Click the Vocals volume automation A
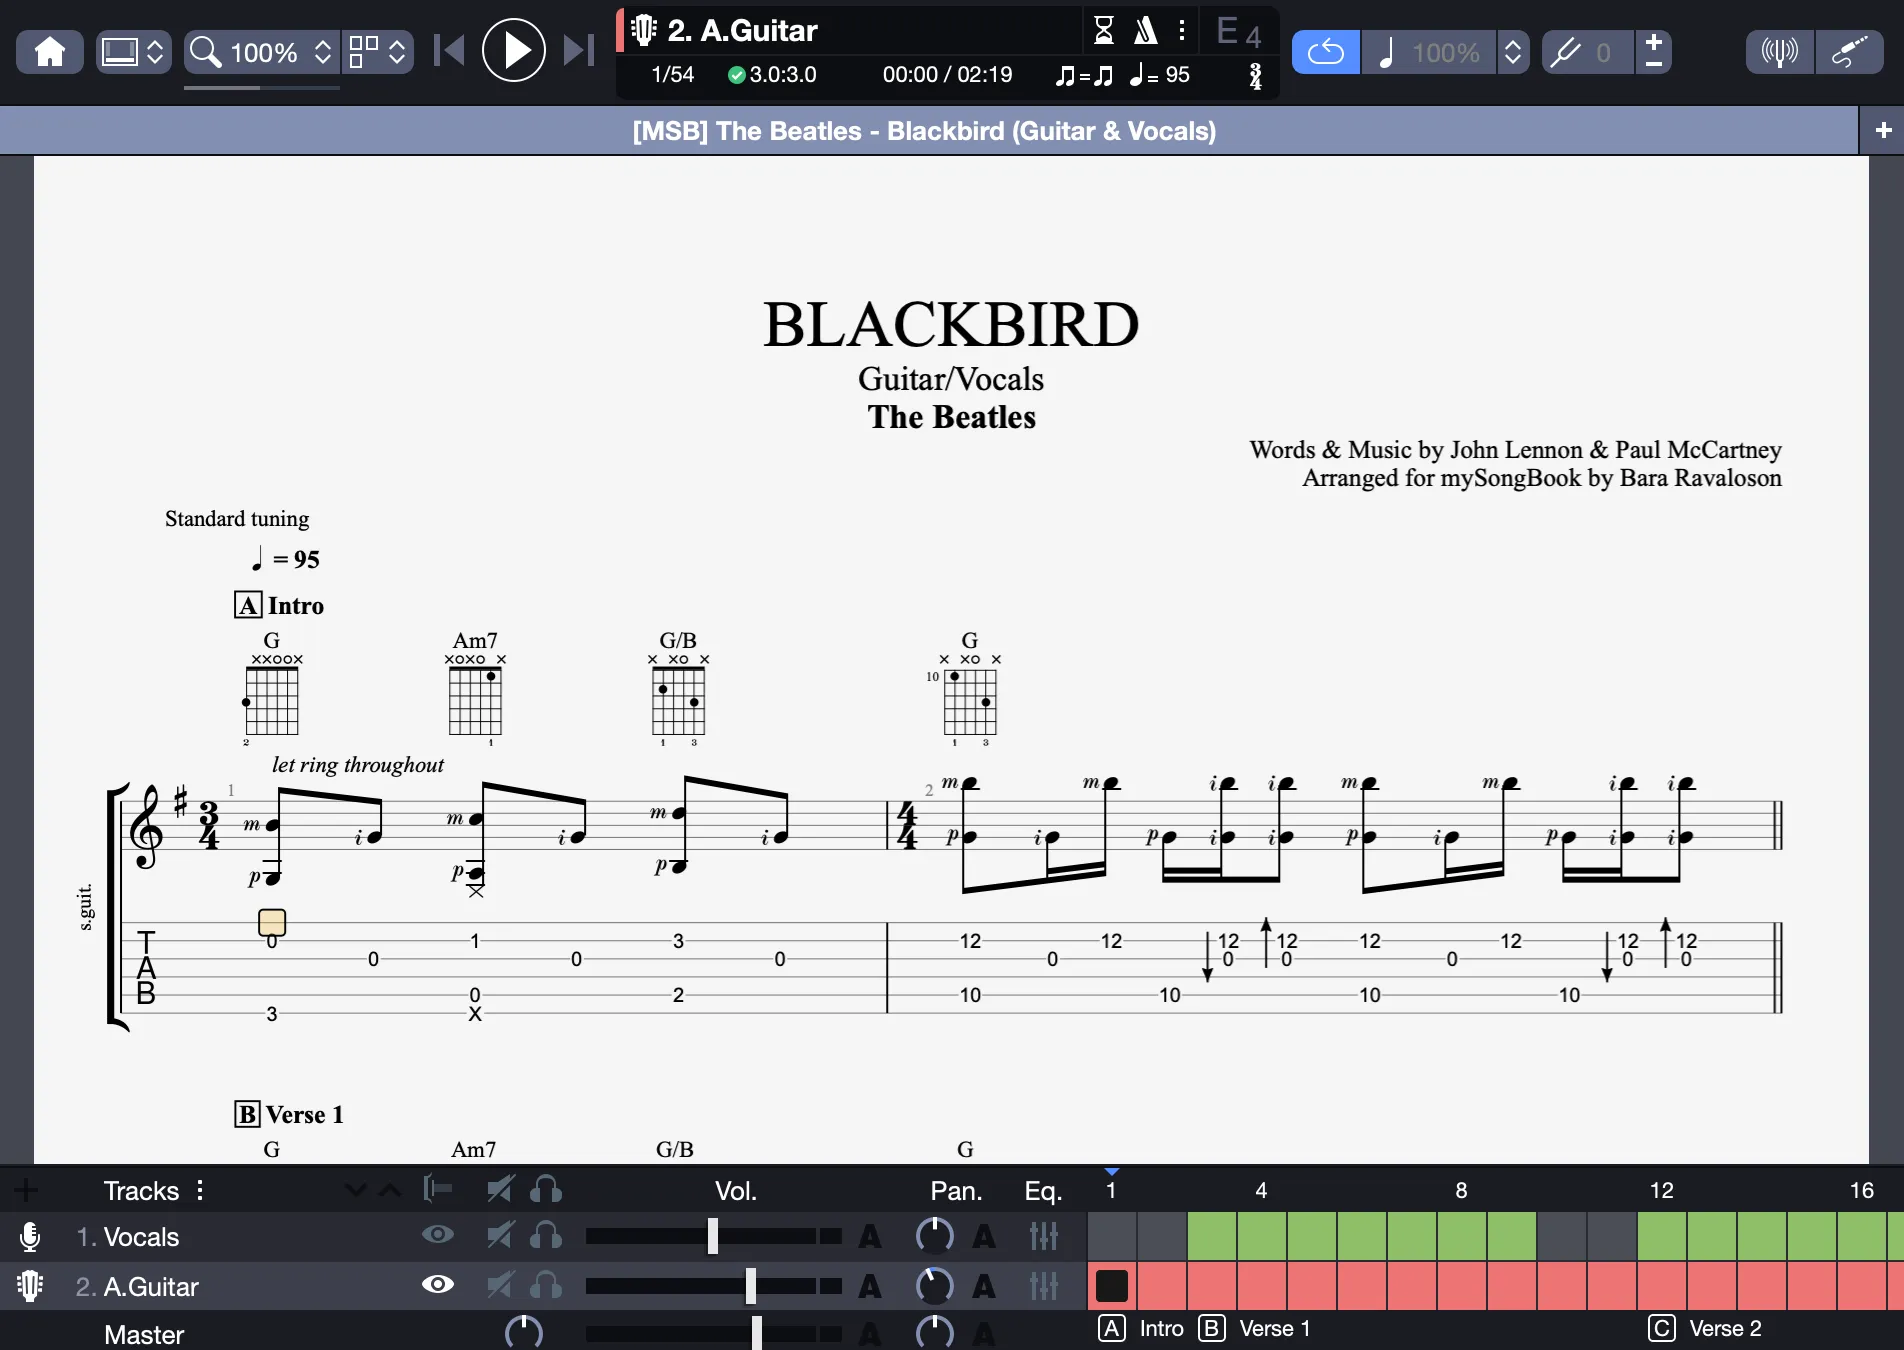Viewport: 1904px width, 1350px height. click(870, 1237)
